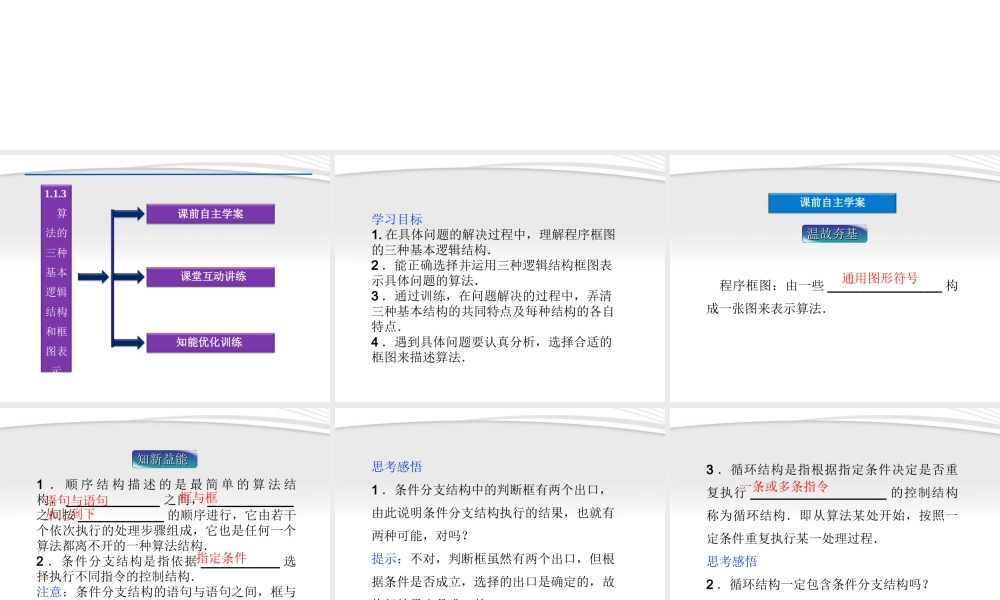
Task: Click the 知新益能 badge
Action: 165,459
